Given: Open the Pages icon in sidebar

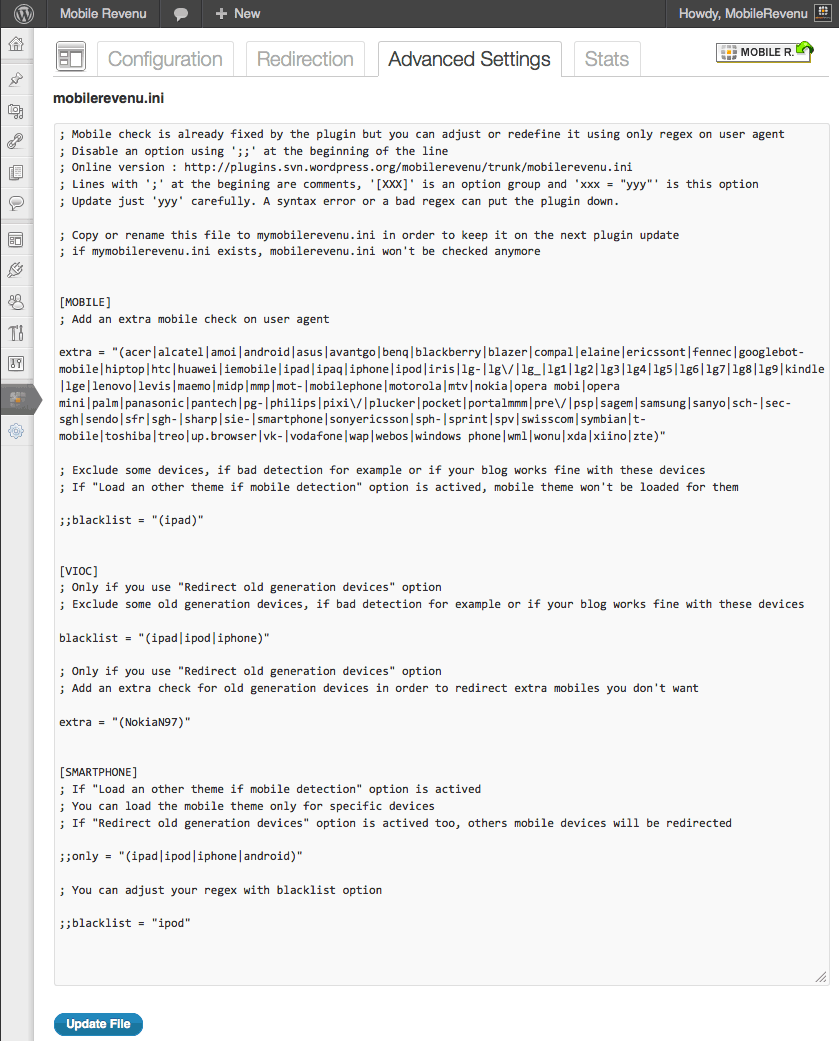Looking at the screenshot, I should [17, 173].
